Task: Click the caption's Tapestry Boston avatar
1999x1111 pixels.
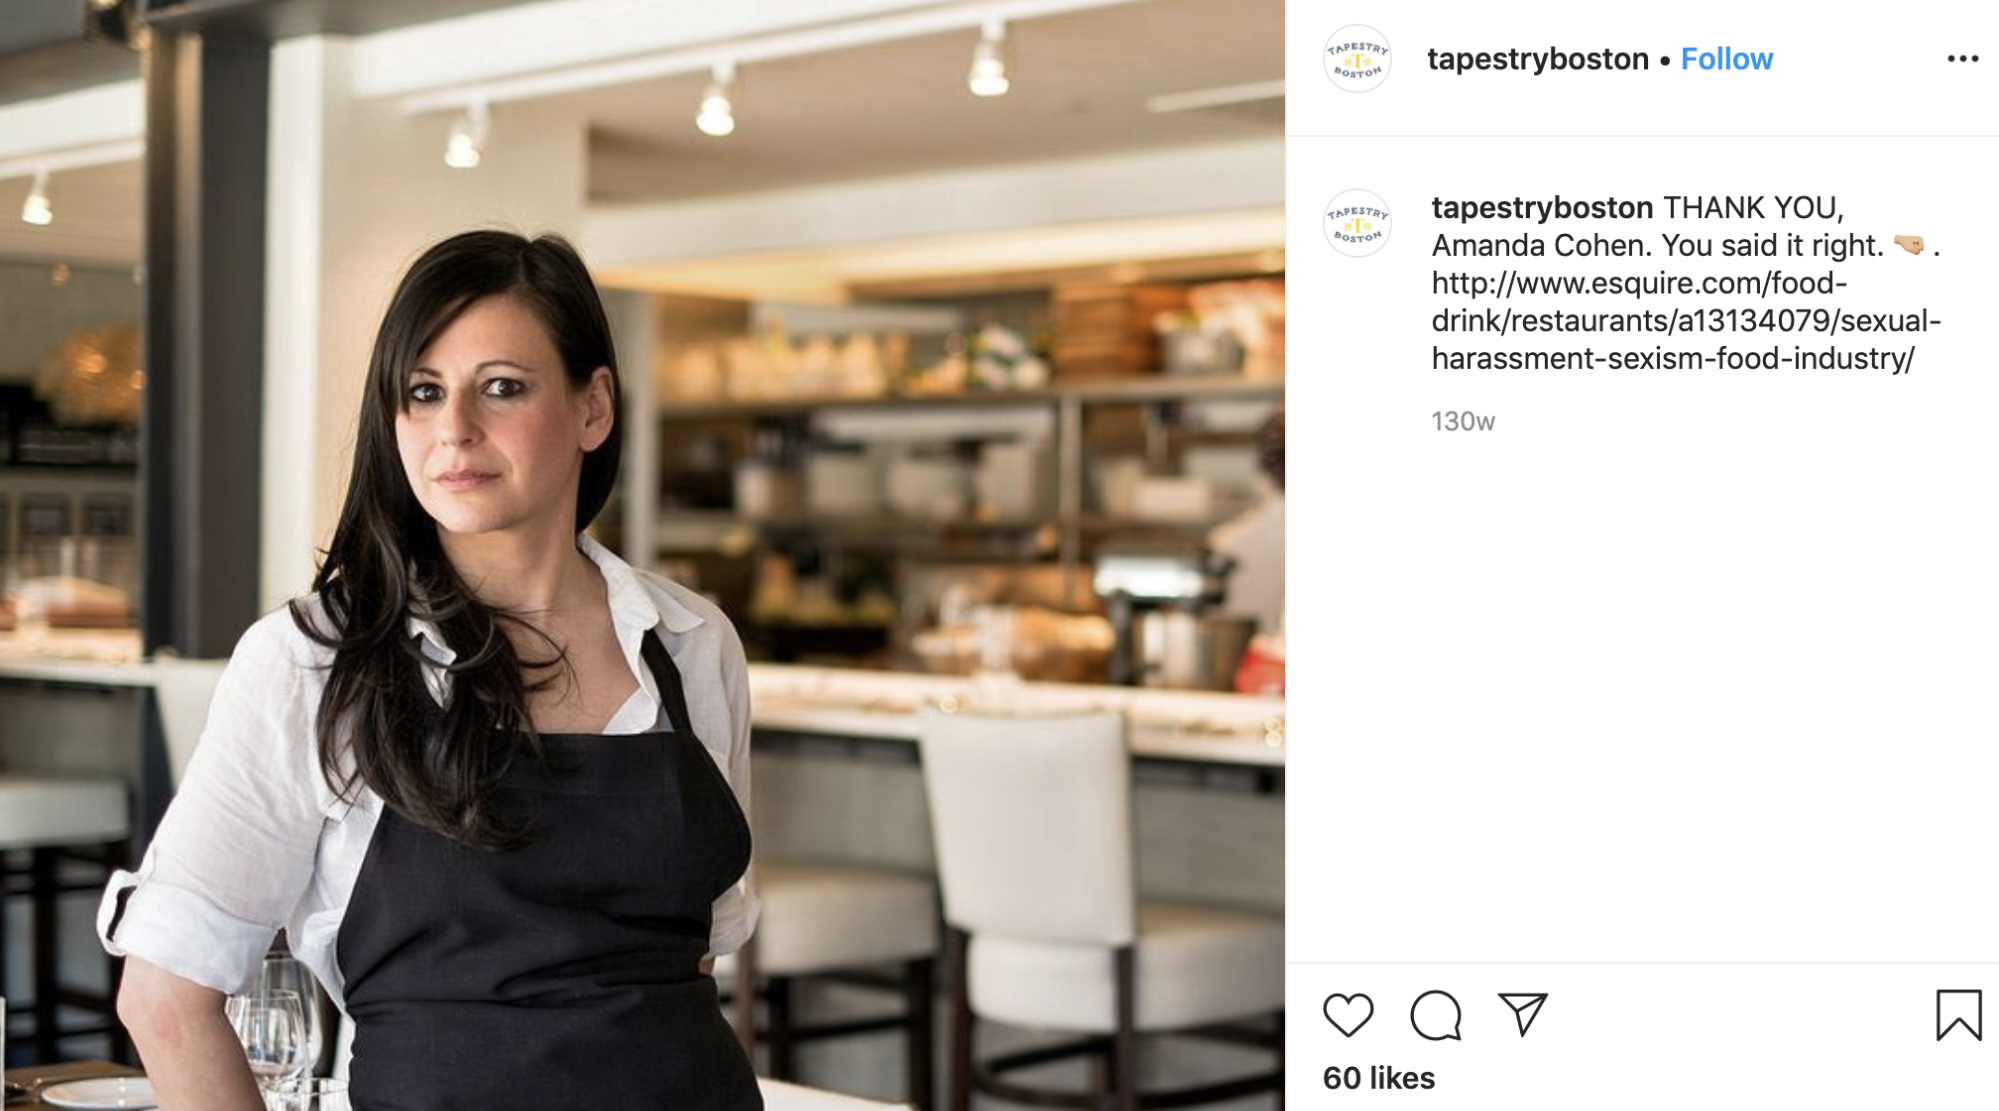Action: (x=1357, y=223)
